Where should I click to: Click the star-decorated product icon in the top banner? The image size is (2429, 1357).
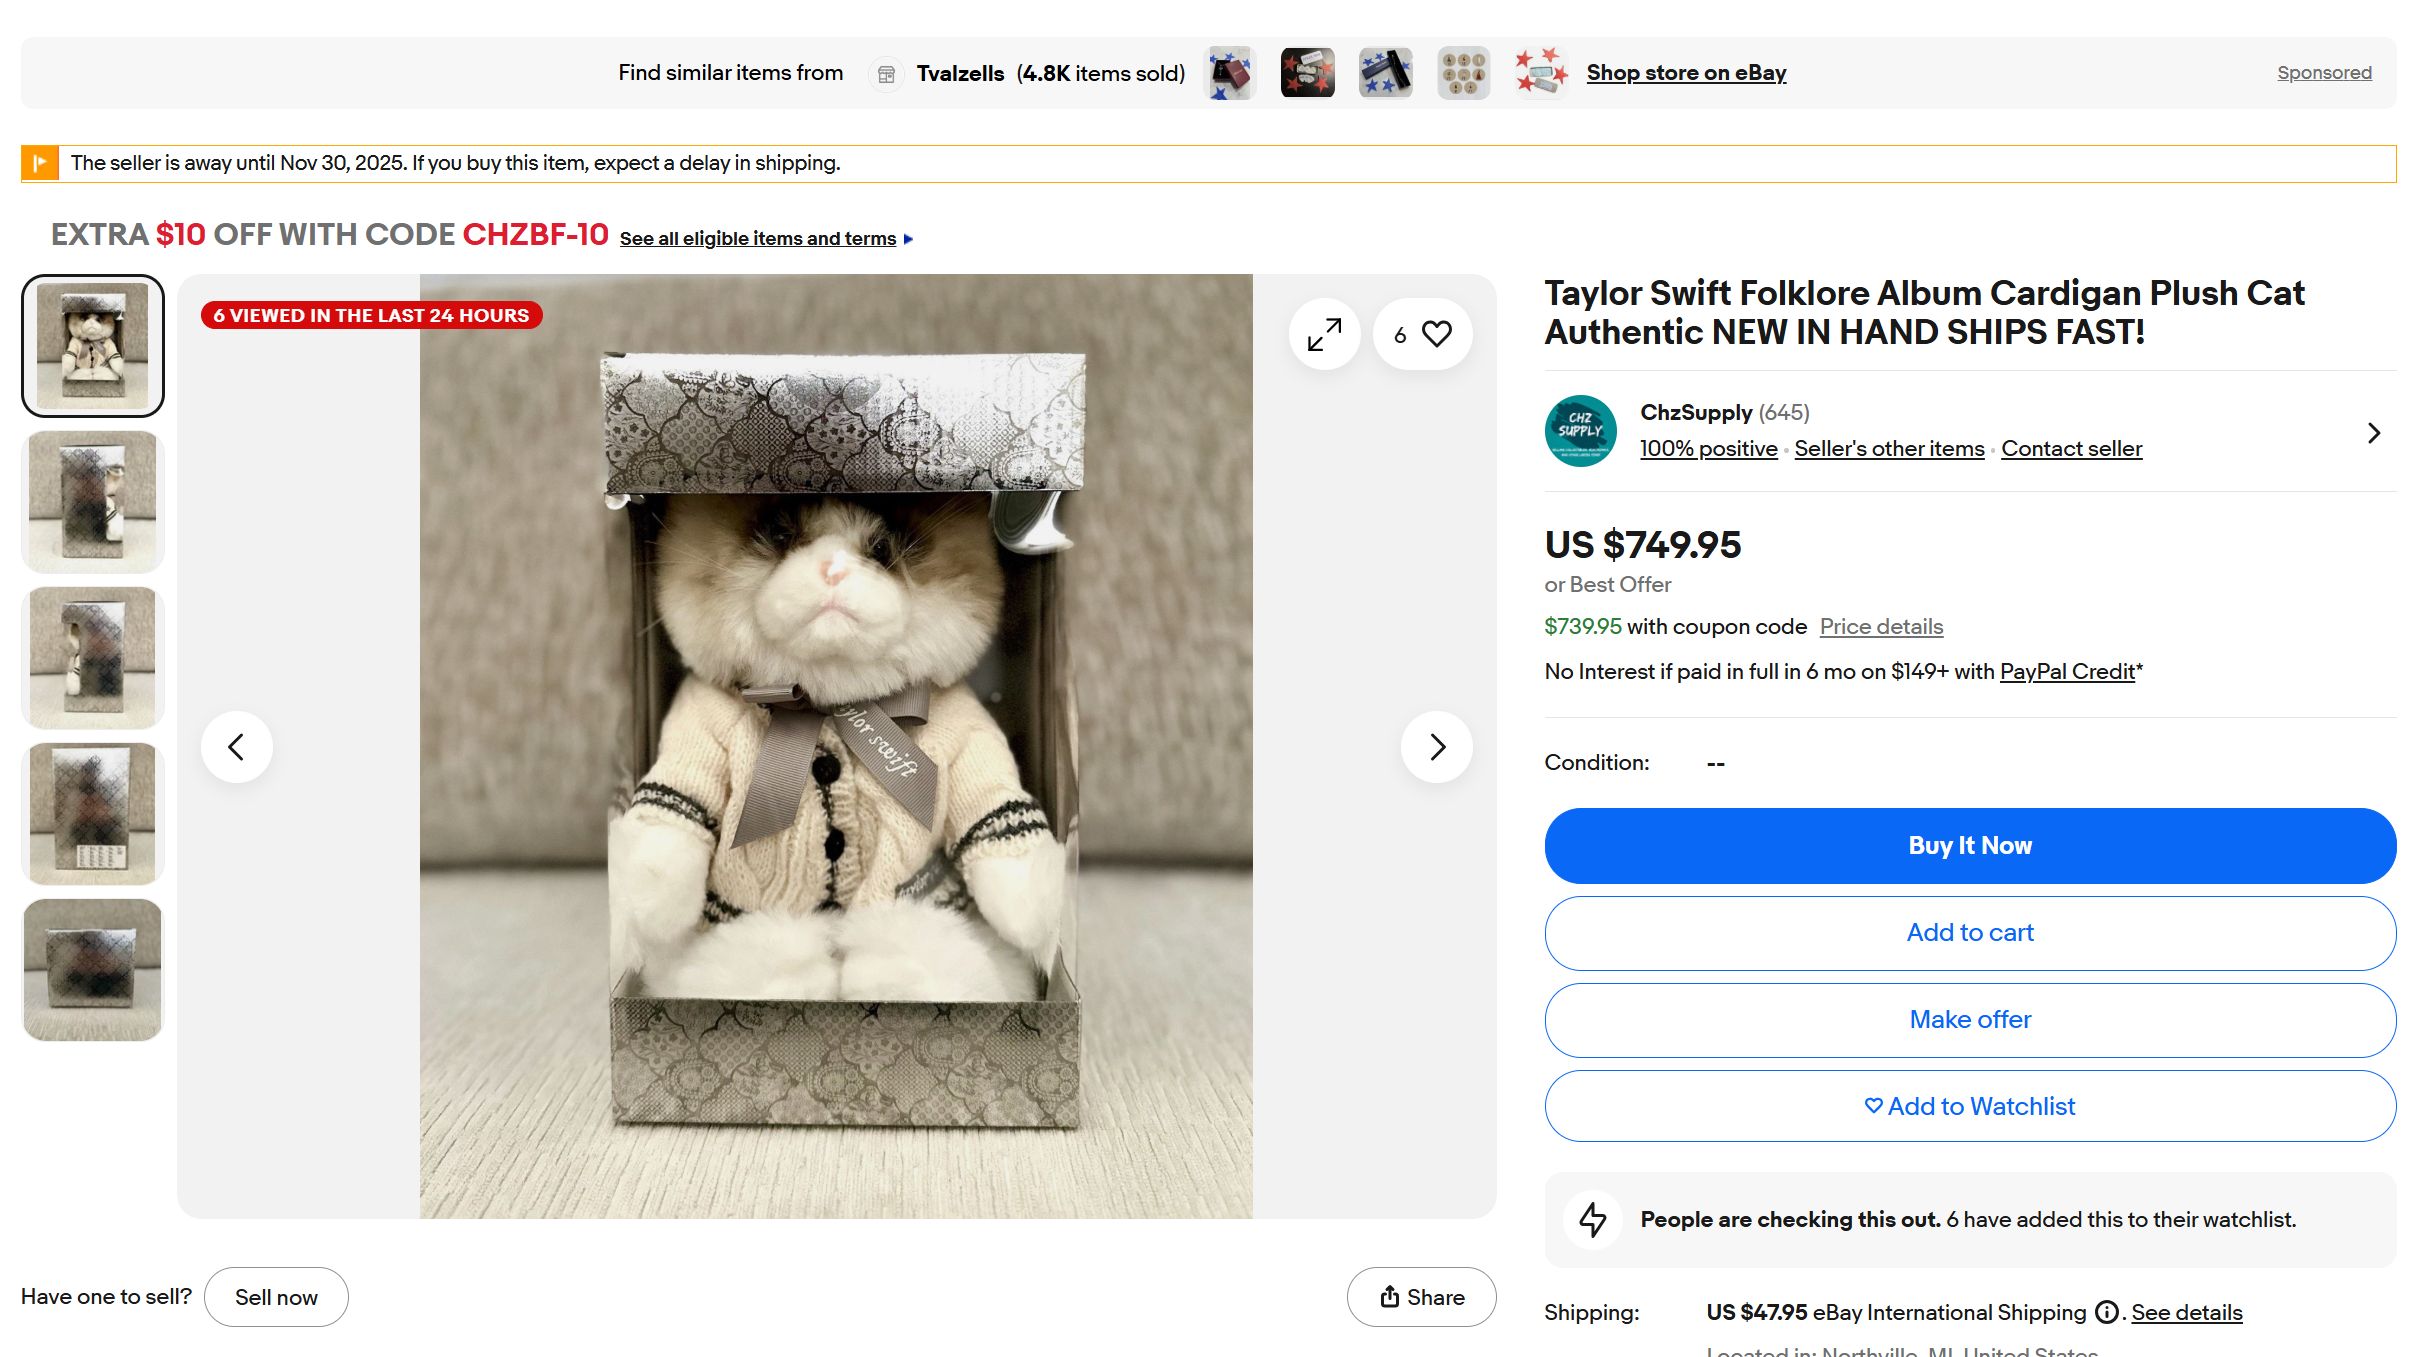click(1540, 72)
